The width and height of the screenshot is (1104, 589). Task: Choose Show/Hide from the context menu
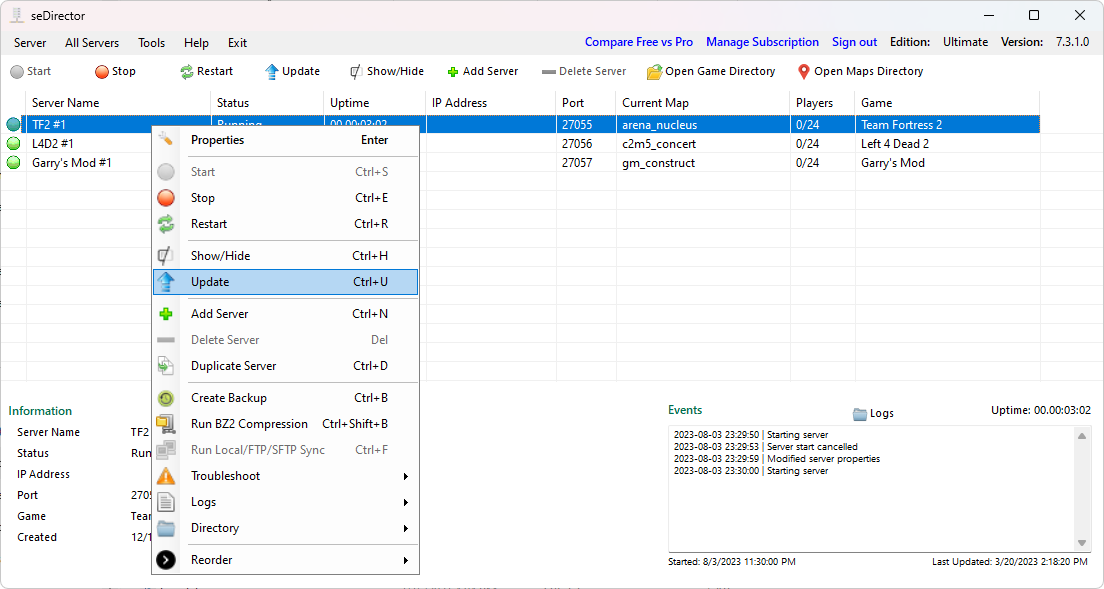tap(220, 256)
